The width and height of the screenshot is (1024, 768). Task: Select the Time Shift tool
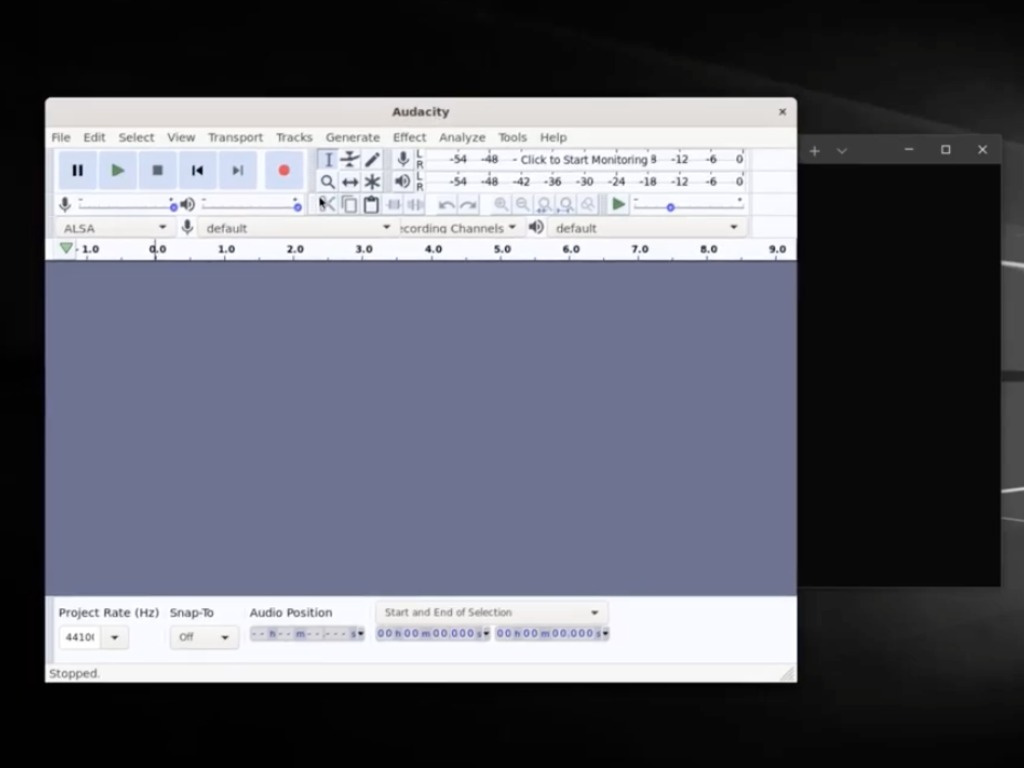click(350, 182)
